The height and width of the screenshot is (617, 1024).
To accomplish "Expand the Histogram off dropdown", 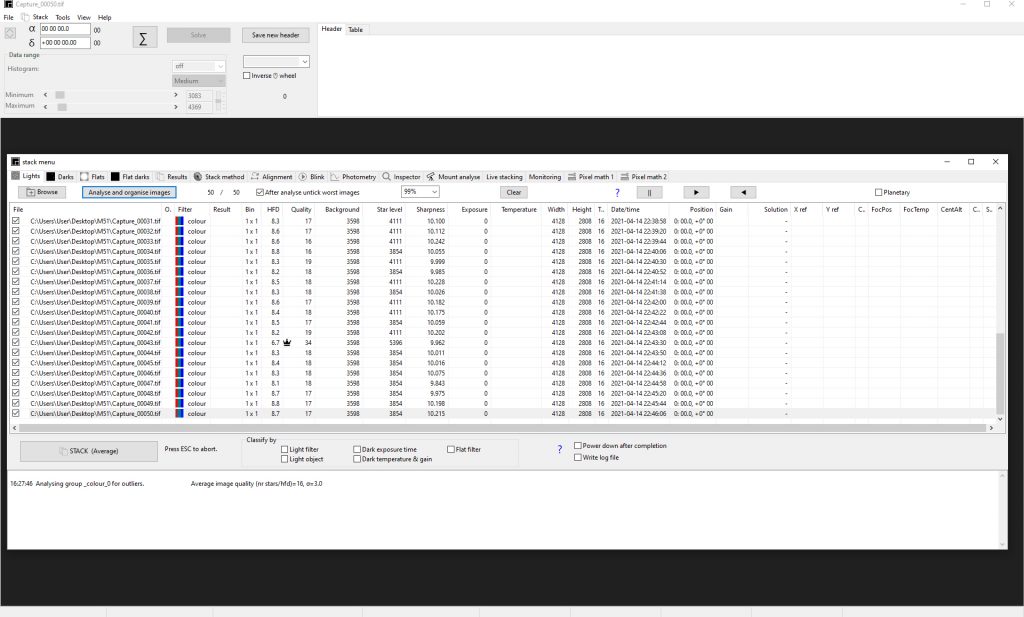I will tap(199, 66).
